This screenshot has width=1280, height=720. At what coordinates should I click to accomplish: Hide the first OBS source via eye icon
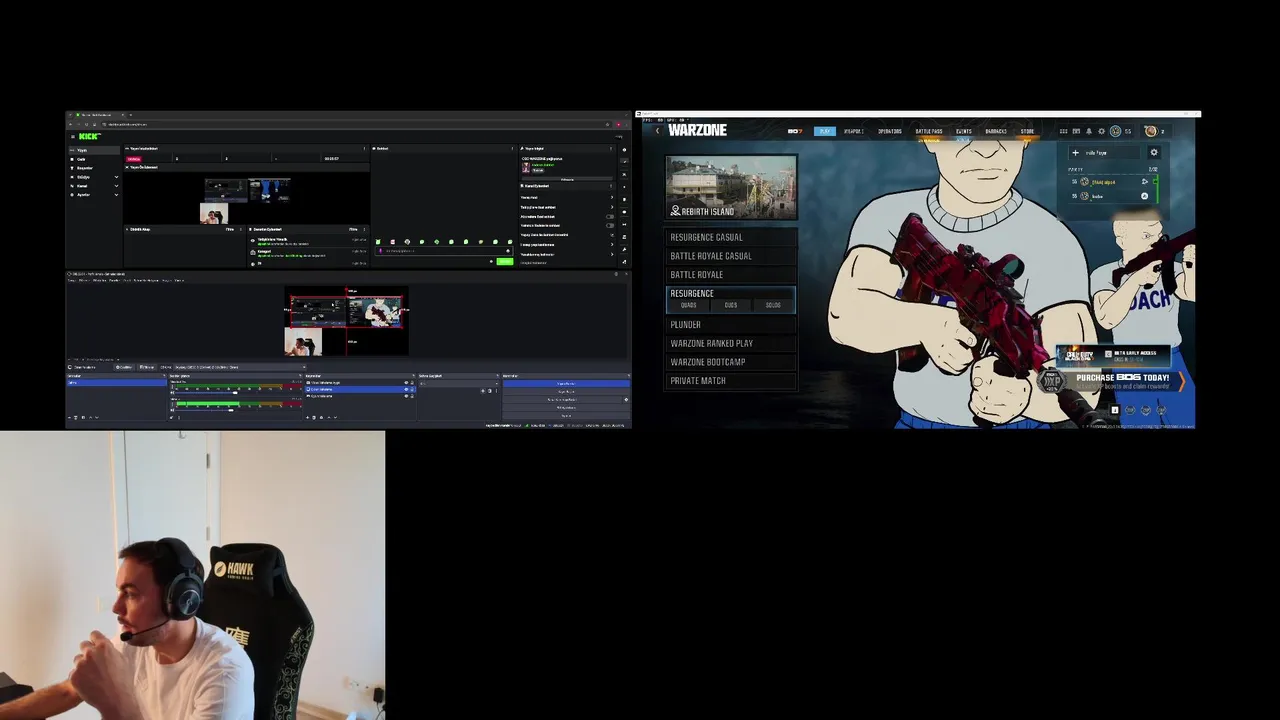[x=406, y=382]
